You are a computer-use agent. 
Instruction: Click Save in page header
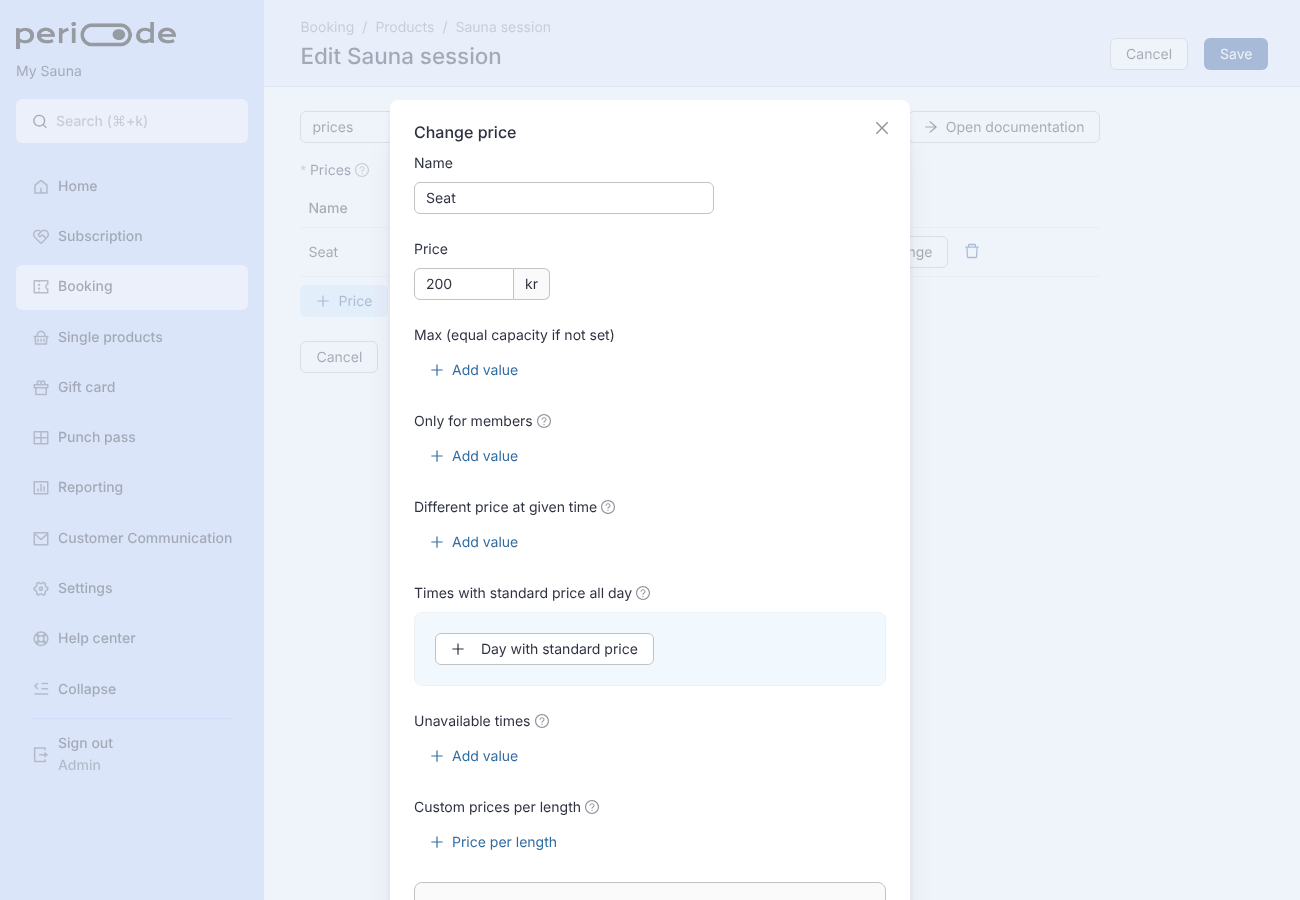[x=1236, y=54]
